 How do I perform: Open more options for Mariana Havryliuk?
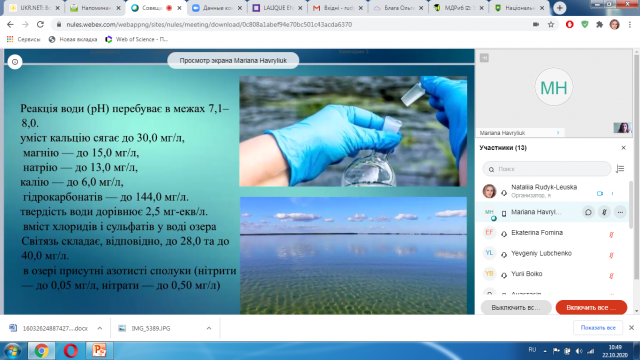pyautogui.click(x=620, y=212)
